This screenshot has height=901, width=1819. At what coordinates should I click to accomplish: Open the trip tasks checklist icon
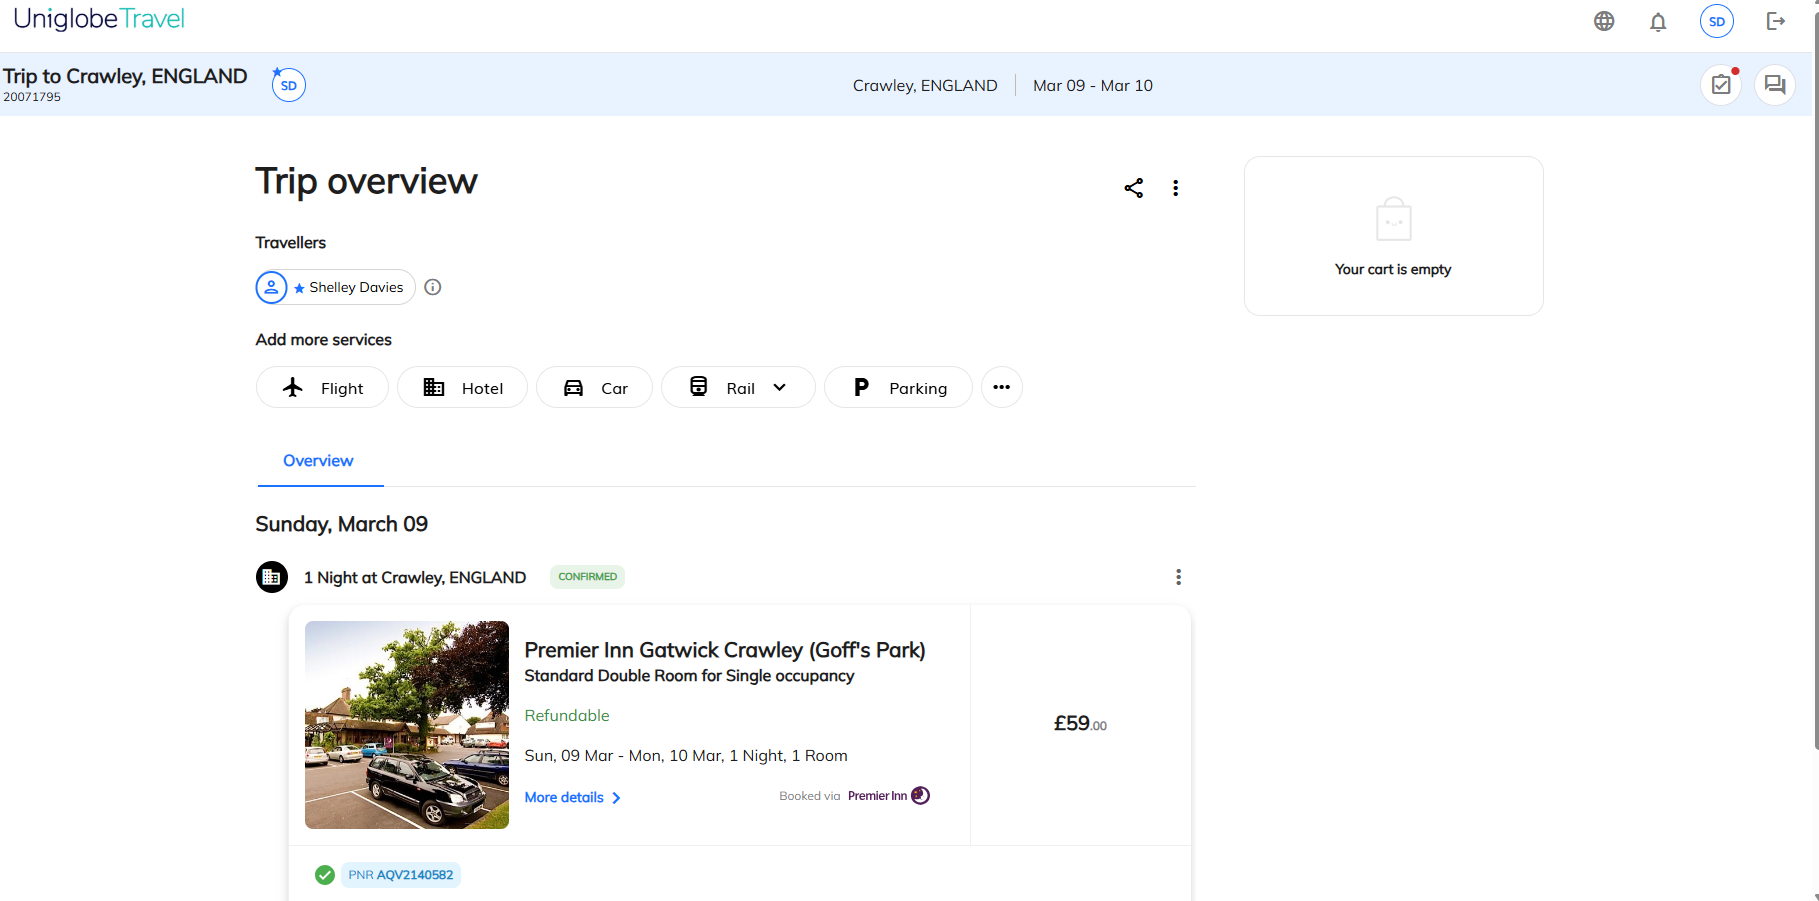[1721, 85]
